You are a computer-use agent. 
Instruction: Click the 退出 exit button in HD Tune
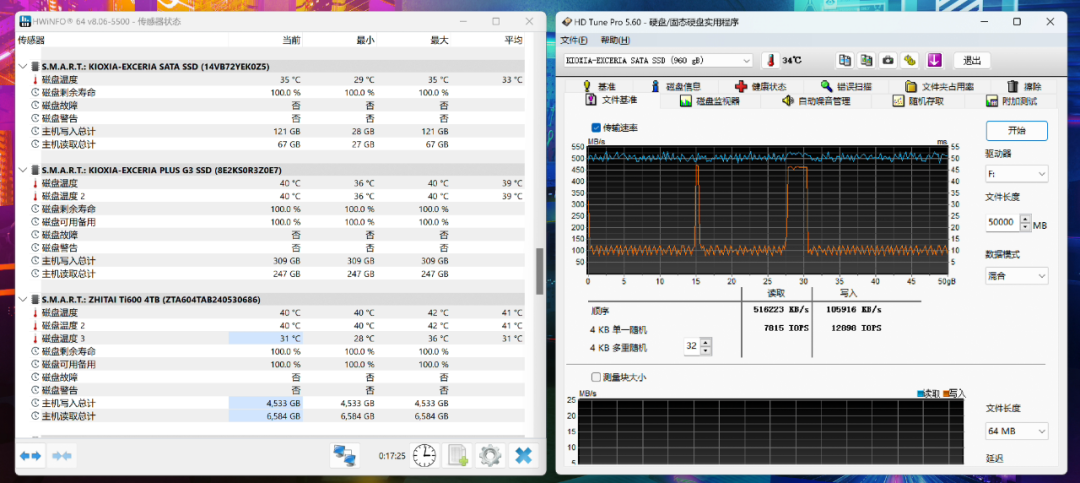tap(972, 61)
